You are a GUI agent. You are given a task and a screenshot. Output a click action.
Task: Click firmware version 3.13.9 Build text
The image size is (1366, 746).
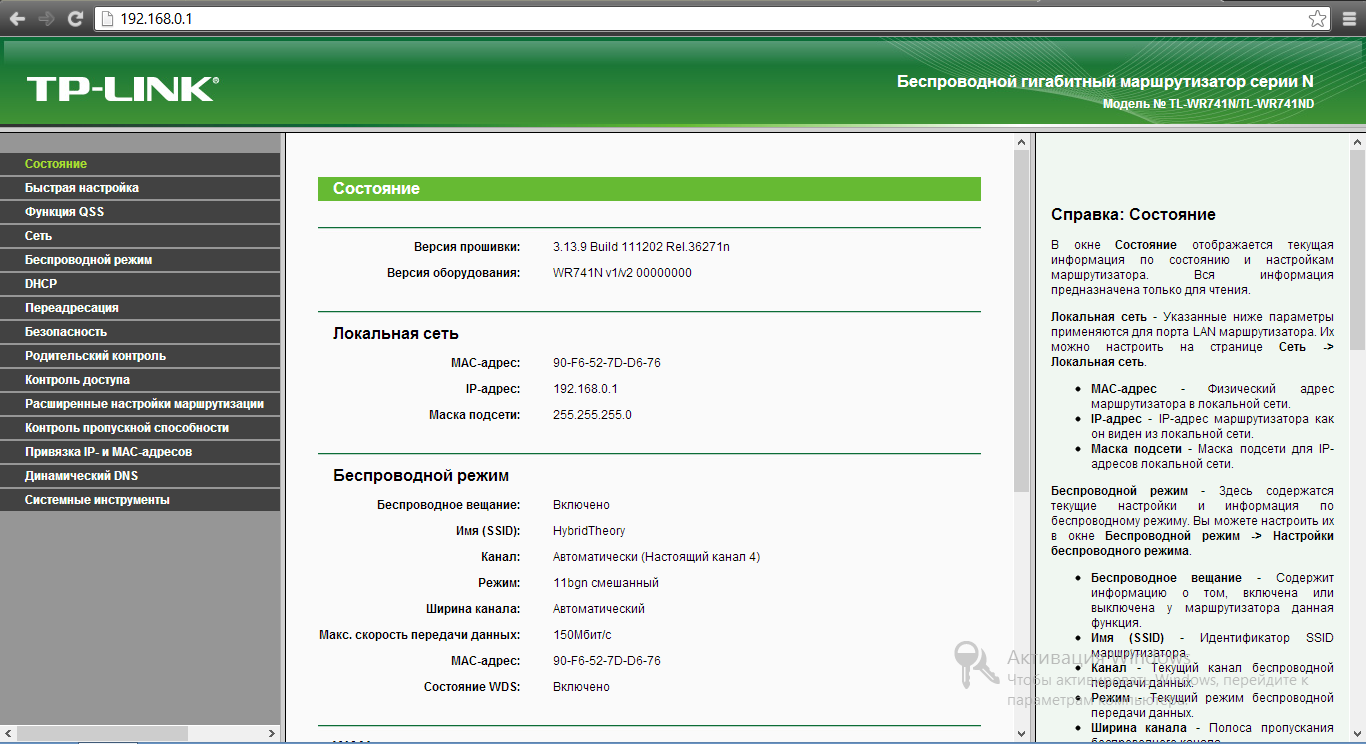coord(641,247)
